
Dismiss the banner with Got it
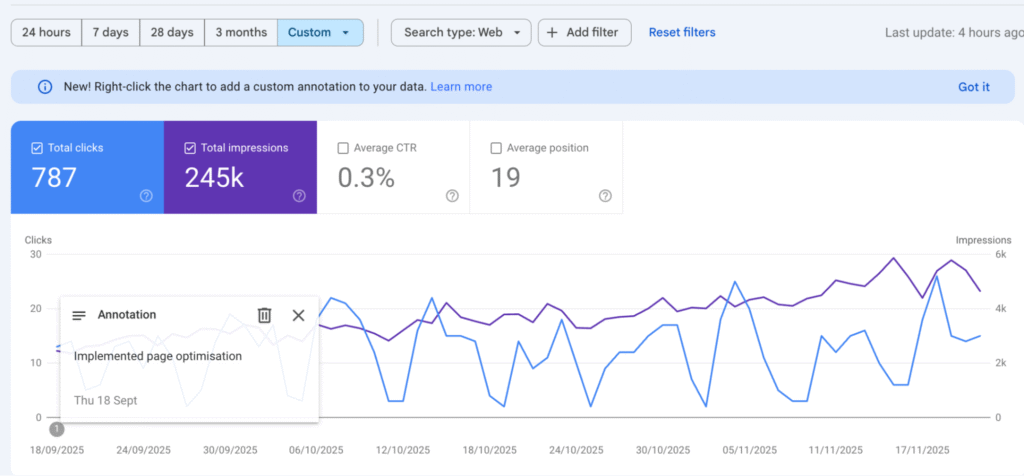pos(973,87)
